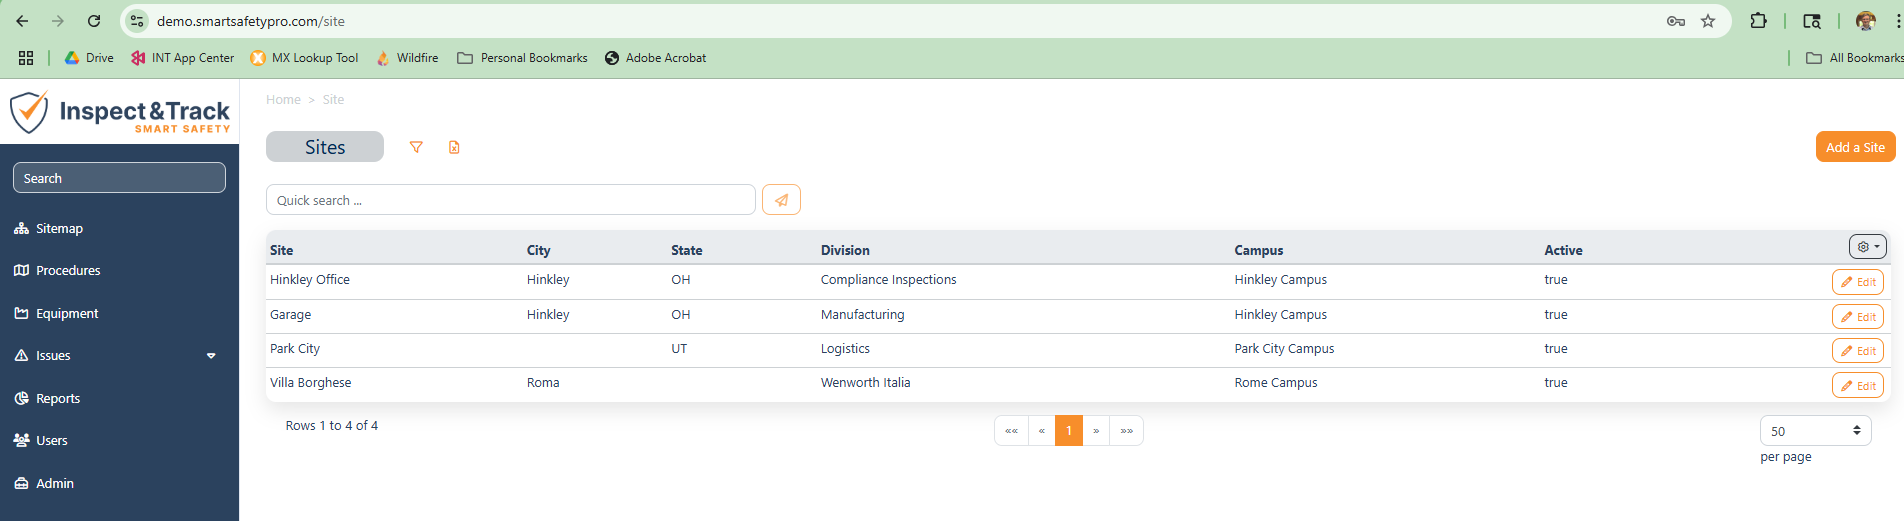Open the rows per page selector
This screenshot has width=1904, height=521.
[1815, 431]
